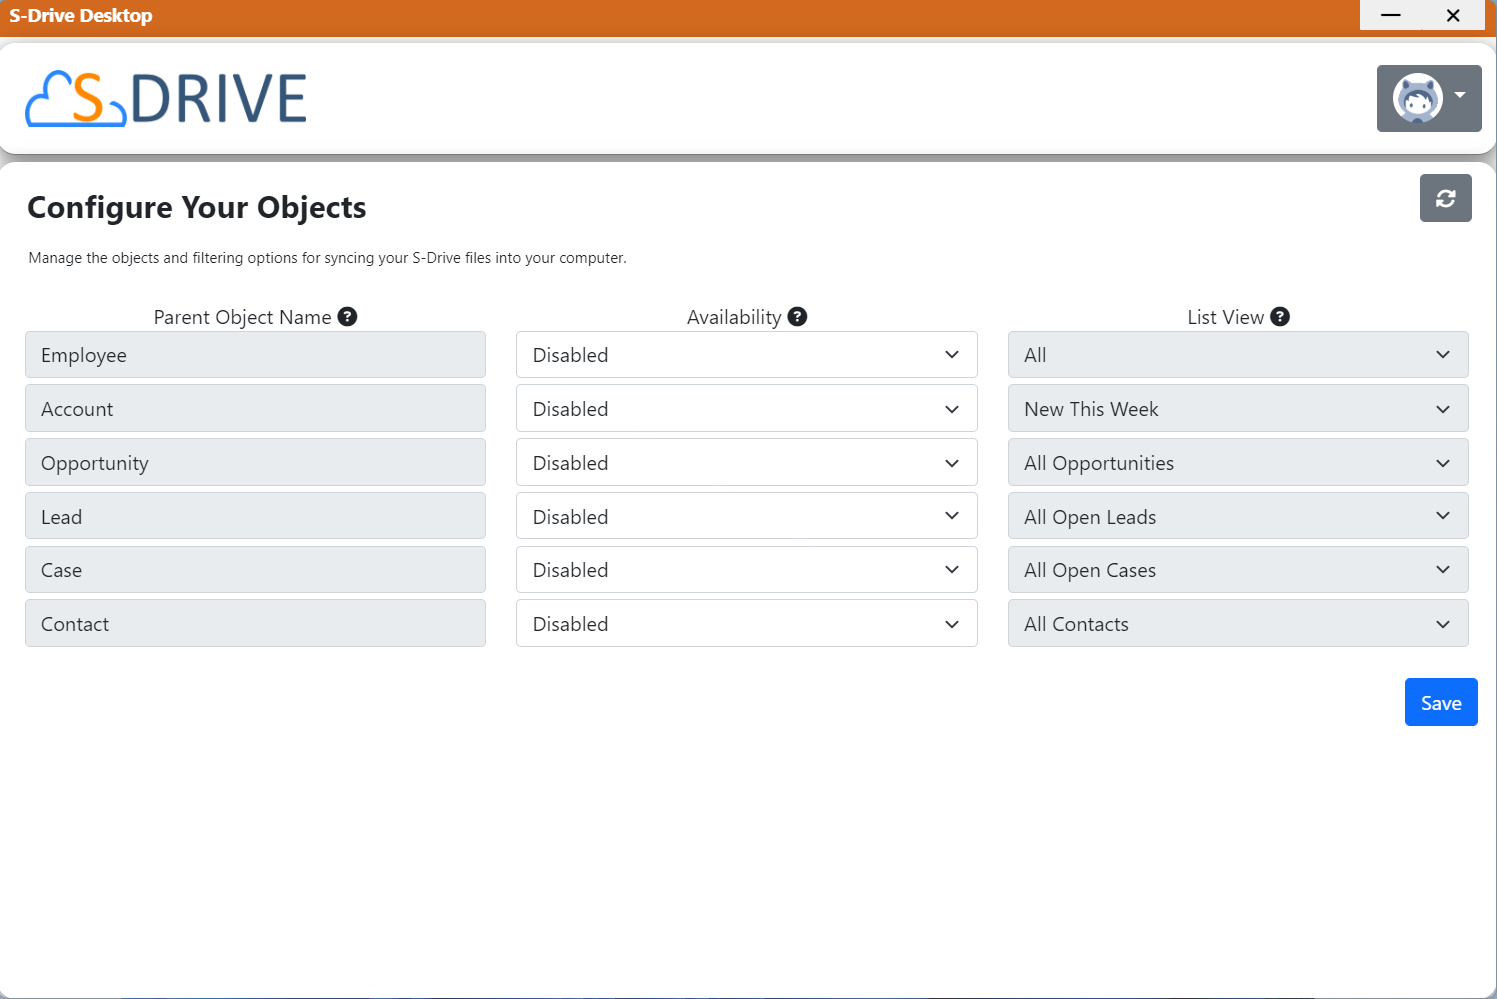Viewport: 1497px width, 999px height.
Task: Expand Availability dropdown for Opportunity
Action: point(746,463)
